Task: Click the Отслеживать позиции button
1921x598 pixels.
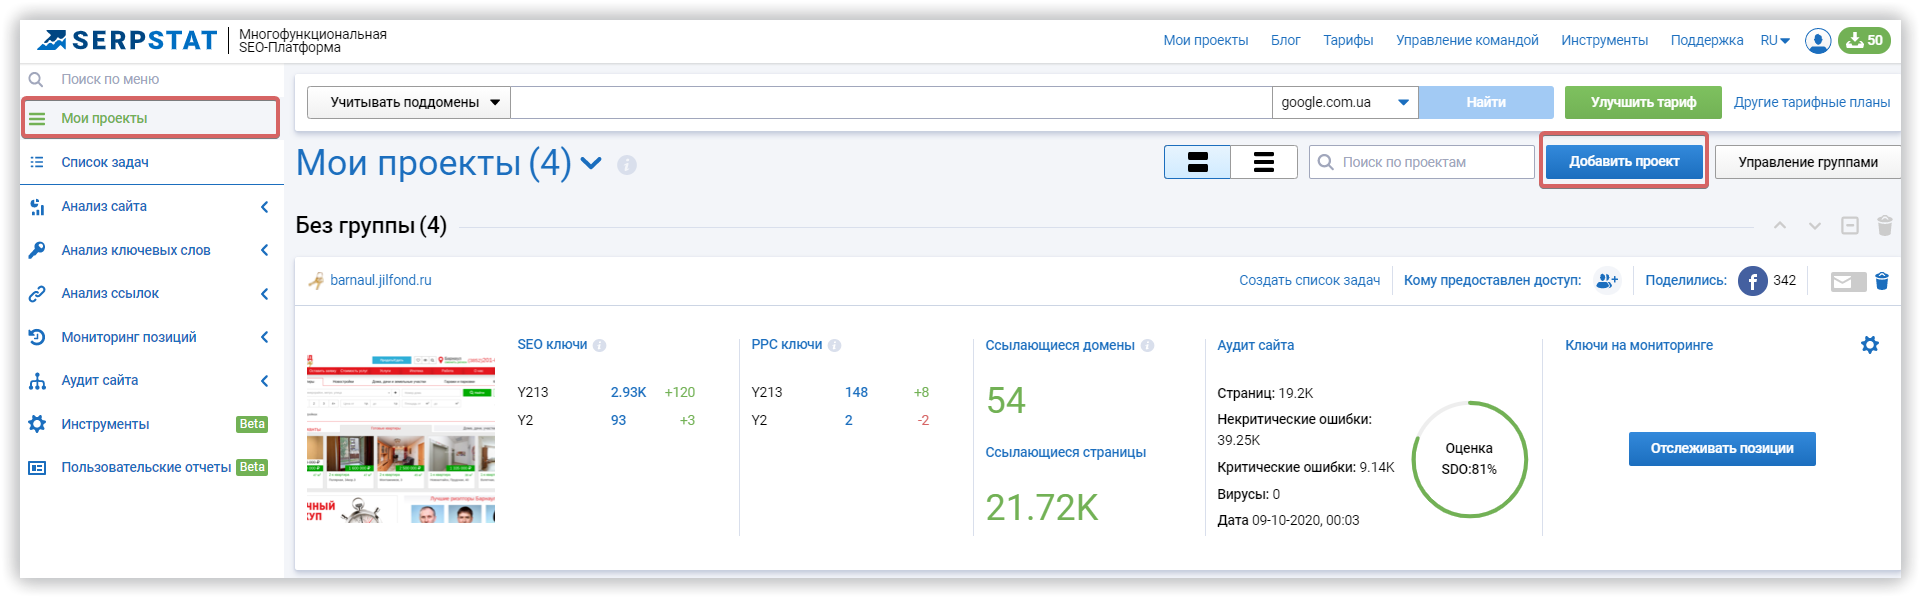Action: pos(1722,449)
